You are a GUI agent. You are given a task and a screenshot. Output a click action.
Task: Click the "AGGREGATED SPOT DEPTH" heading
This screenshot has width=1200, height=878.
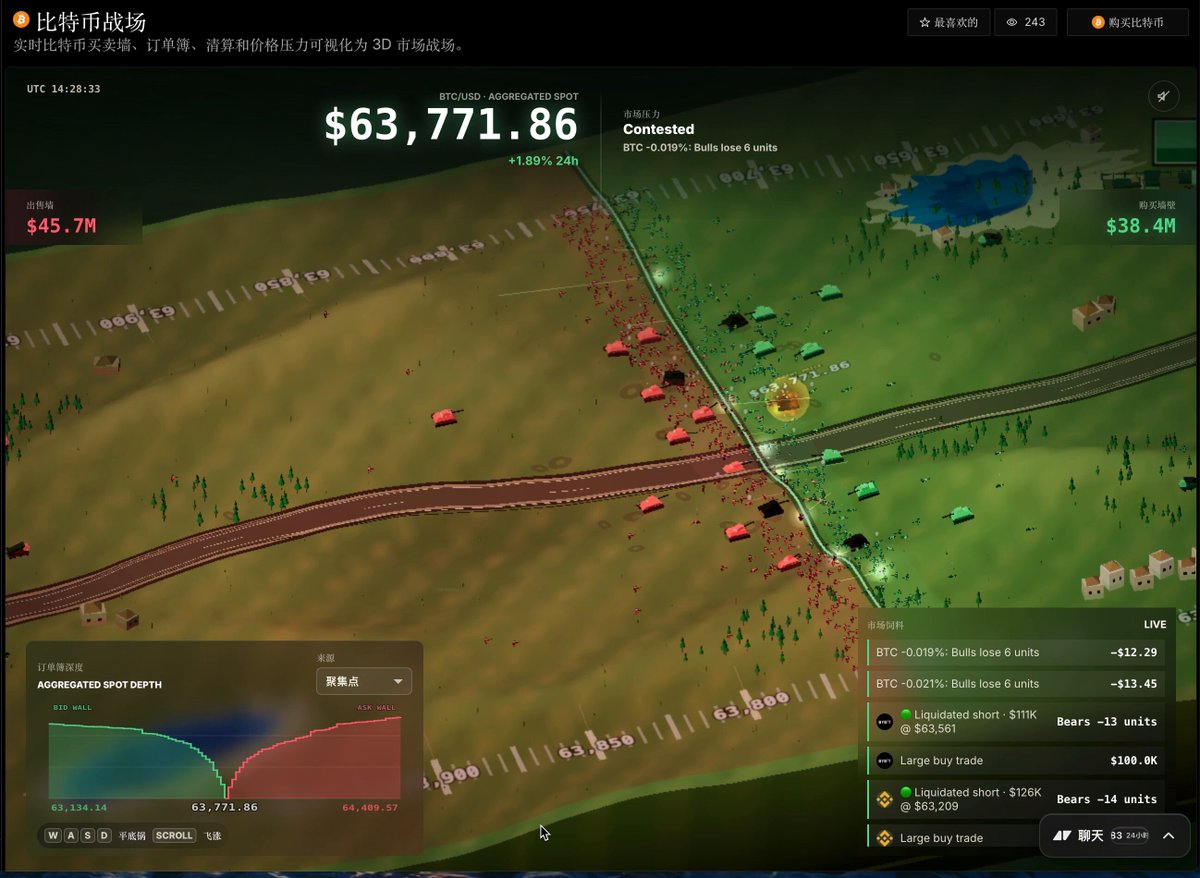click(99, 685)
